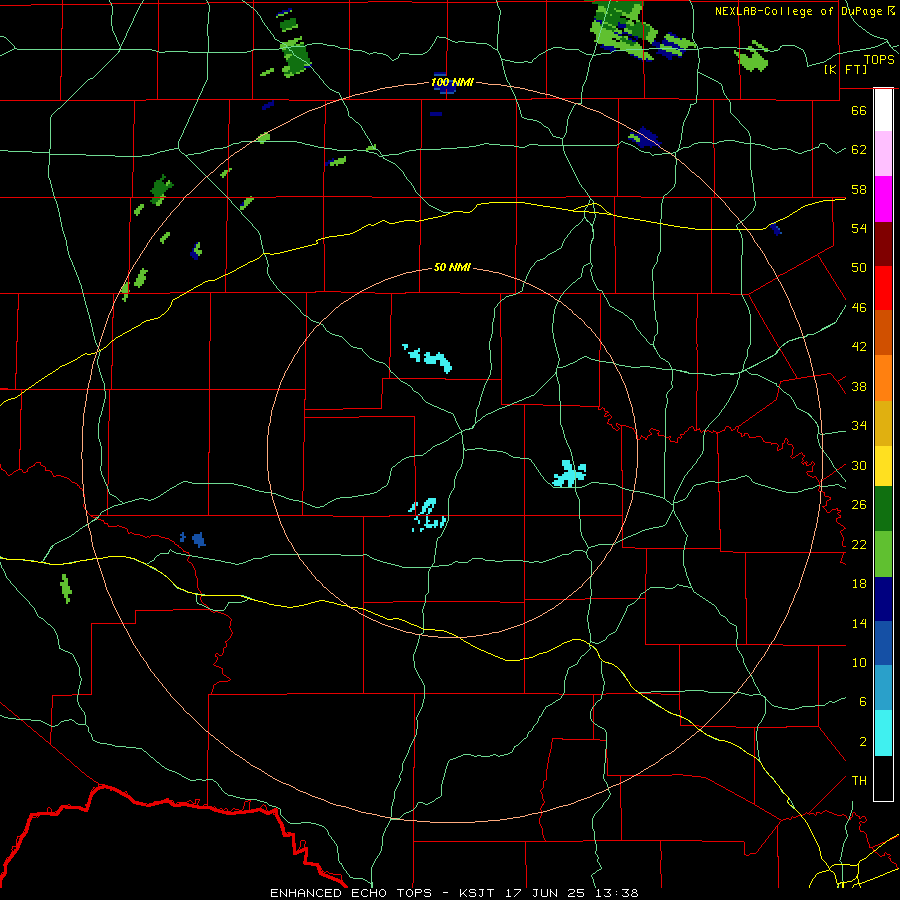Click the [K FT] units label
The height and width of the screenshot is (900, 900).
pyautogui.click(x=845, y=70)
